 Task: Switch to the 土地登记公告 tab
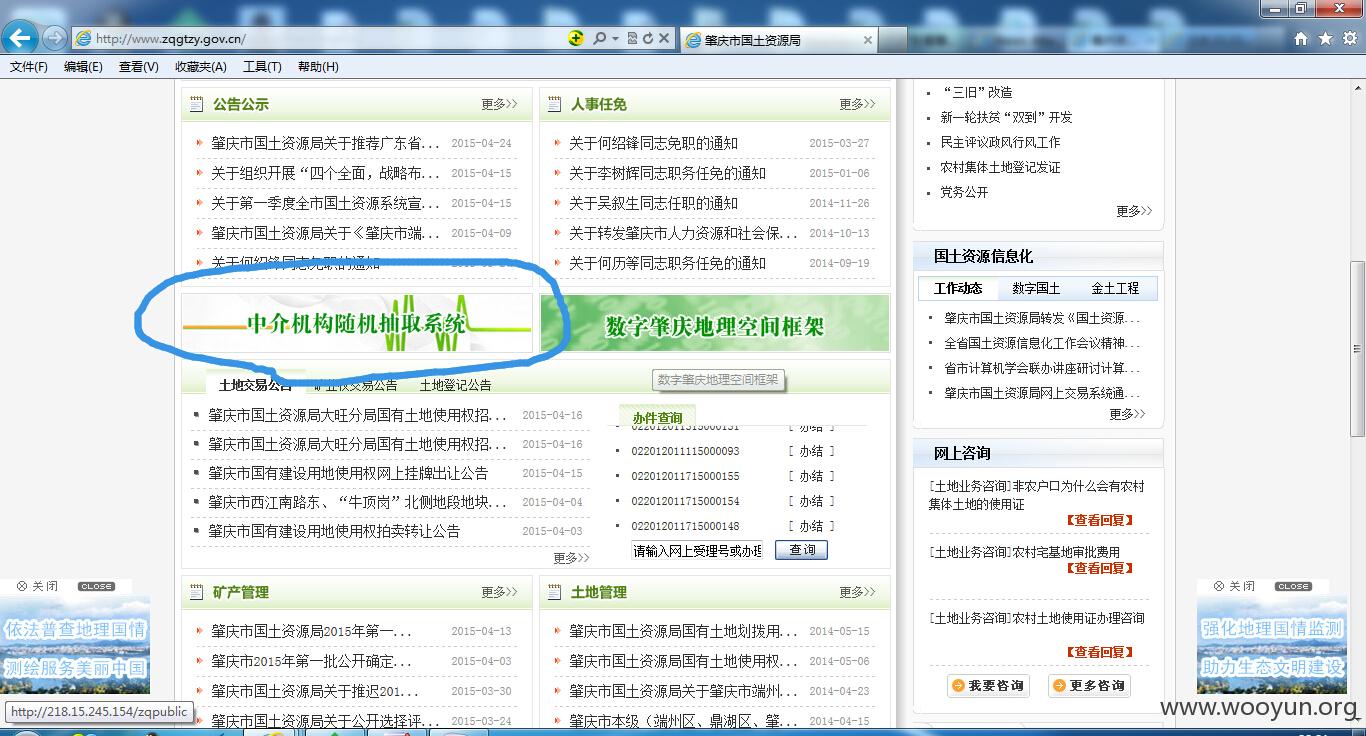coord(455,385)
